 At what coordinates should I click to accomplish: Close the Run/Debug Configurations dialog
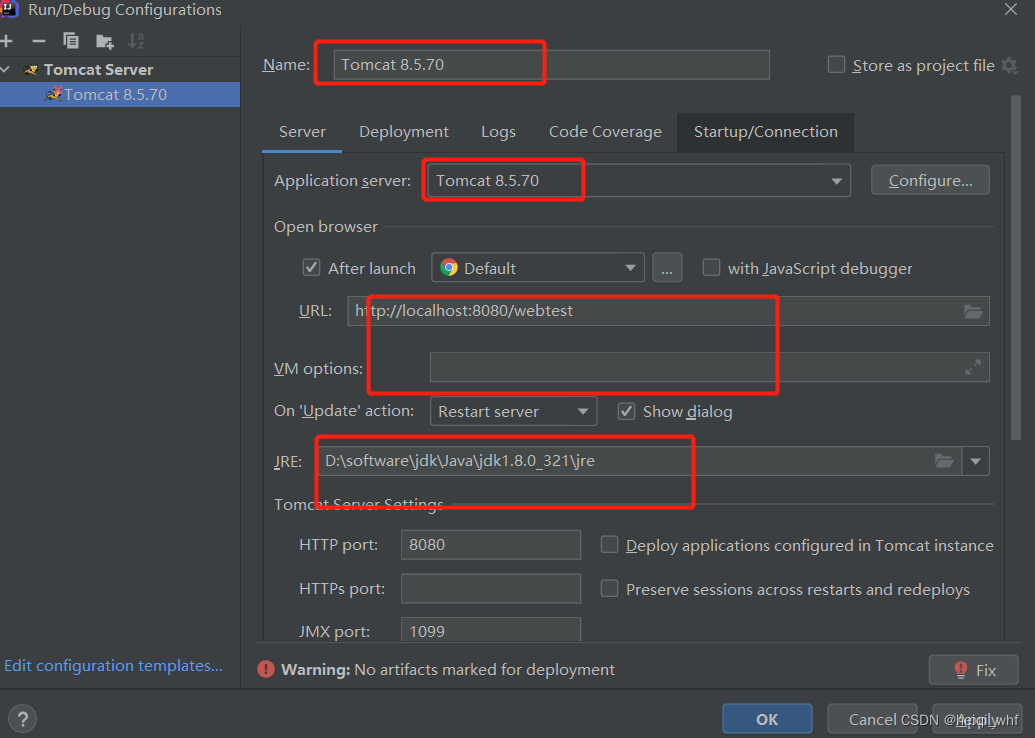tap(1011, 9)
